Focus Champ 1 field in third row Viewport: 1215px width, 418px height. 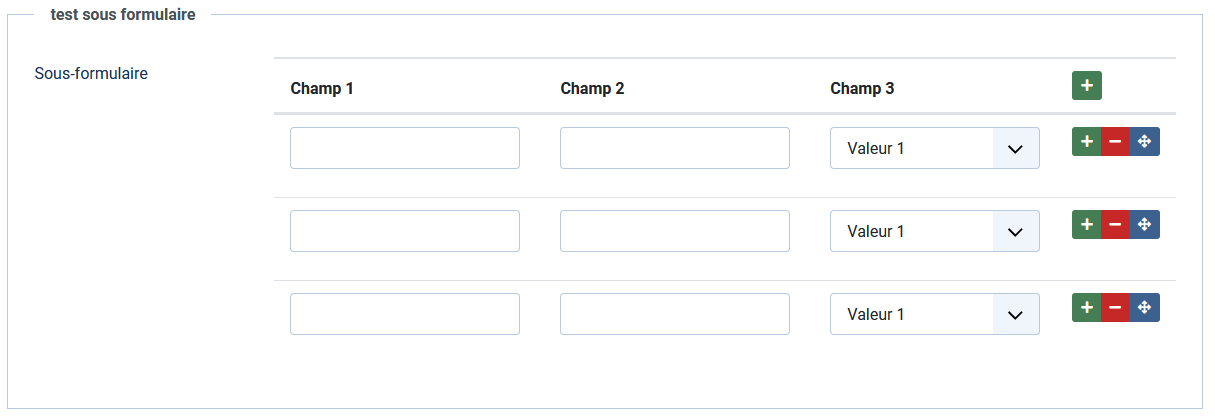tap(405, 314)
